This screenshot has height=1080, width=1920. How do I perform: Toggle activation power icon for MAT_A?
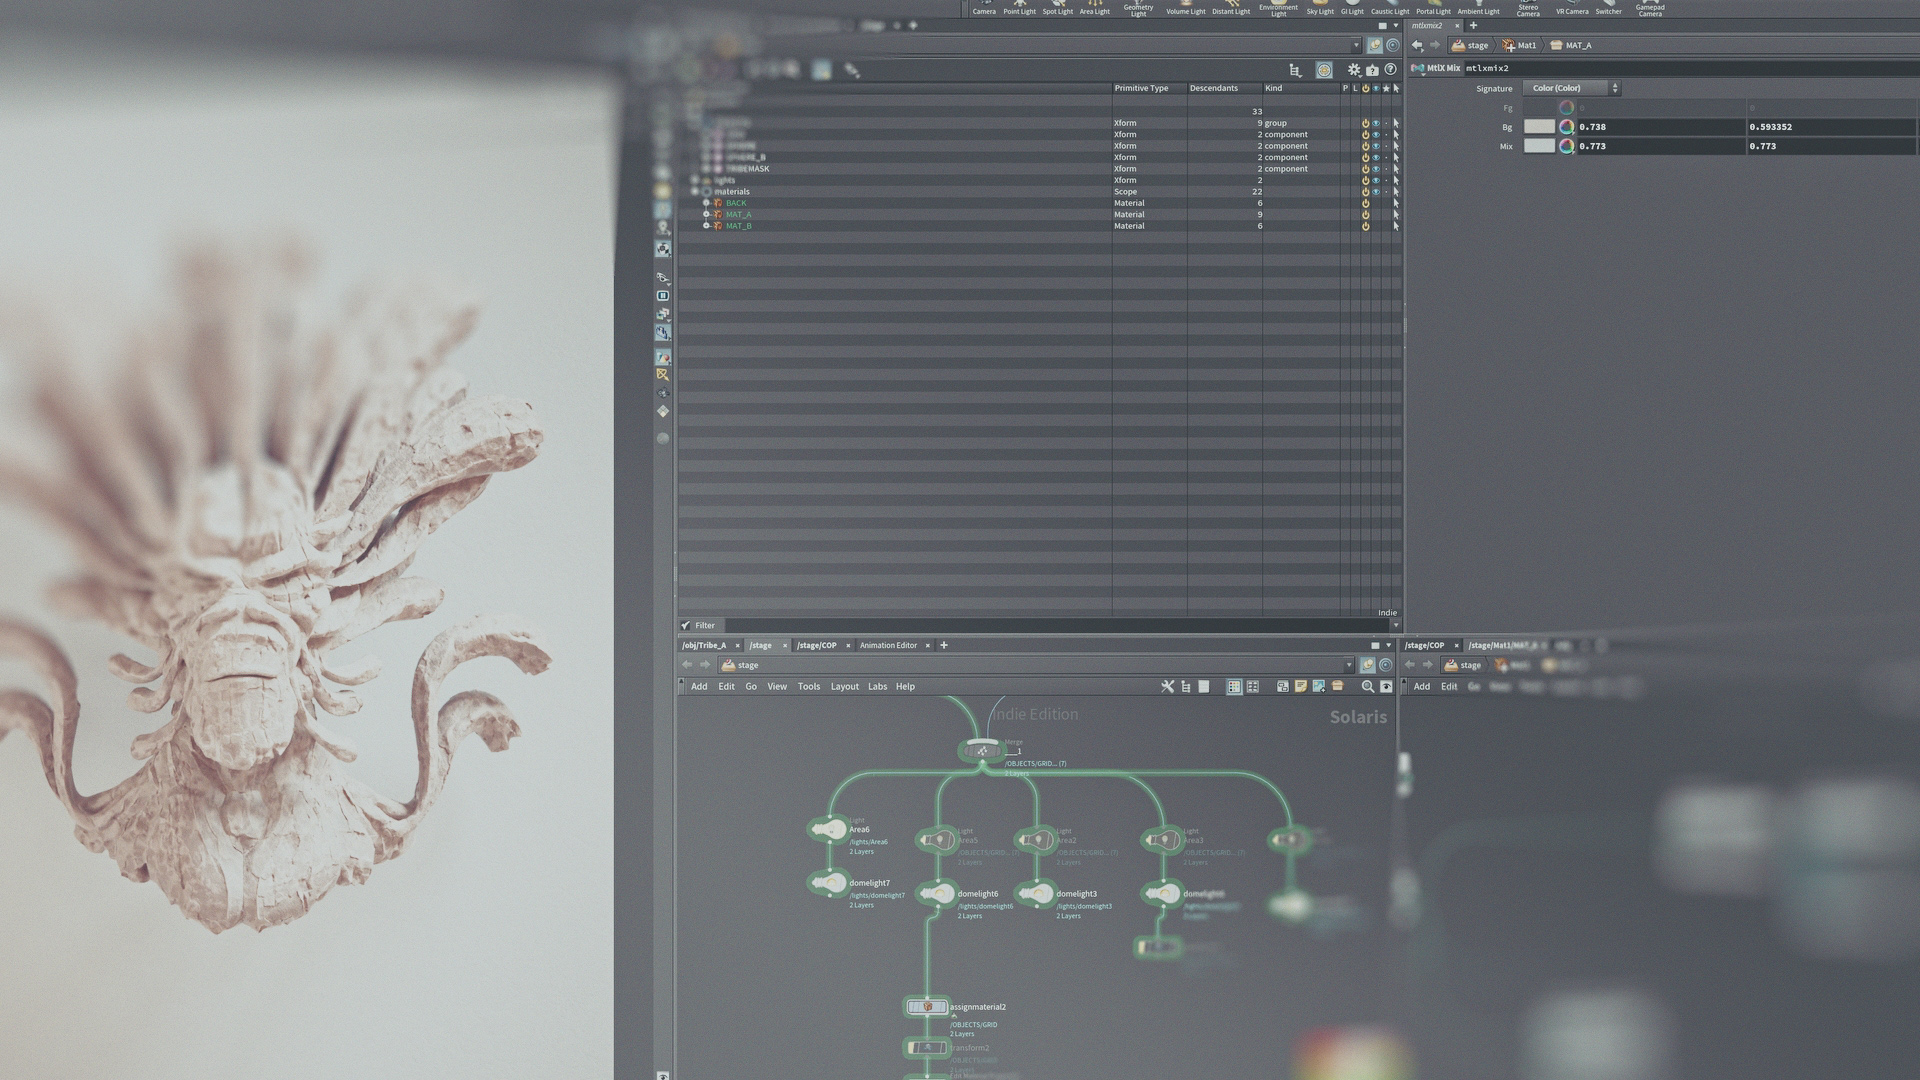[x=1365, y=215]
